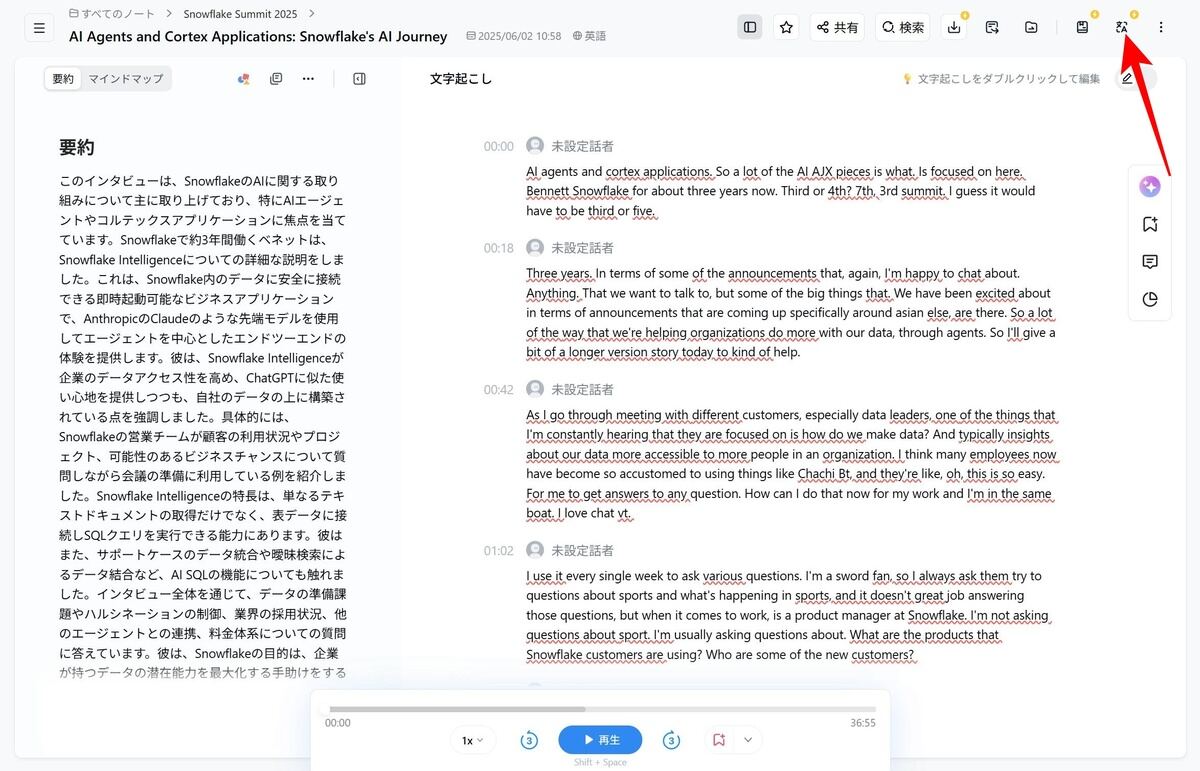Click the 00:00 transcript timestamp
1200x771 pixels.
(498, 146)
